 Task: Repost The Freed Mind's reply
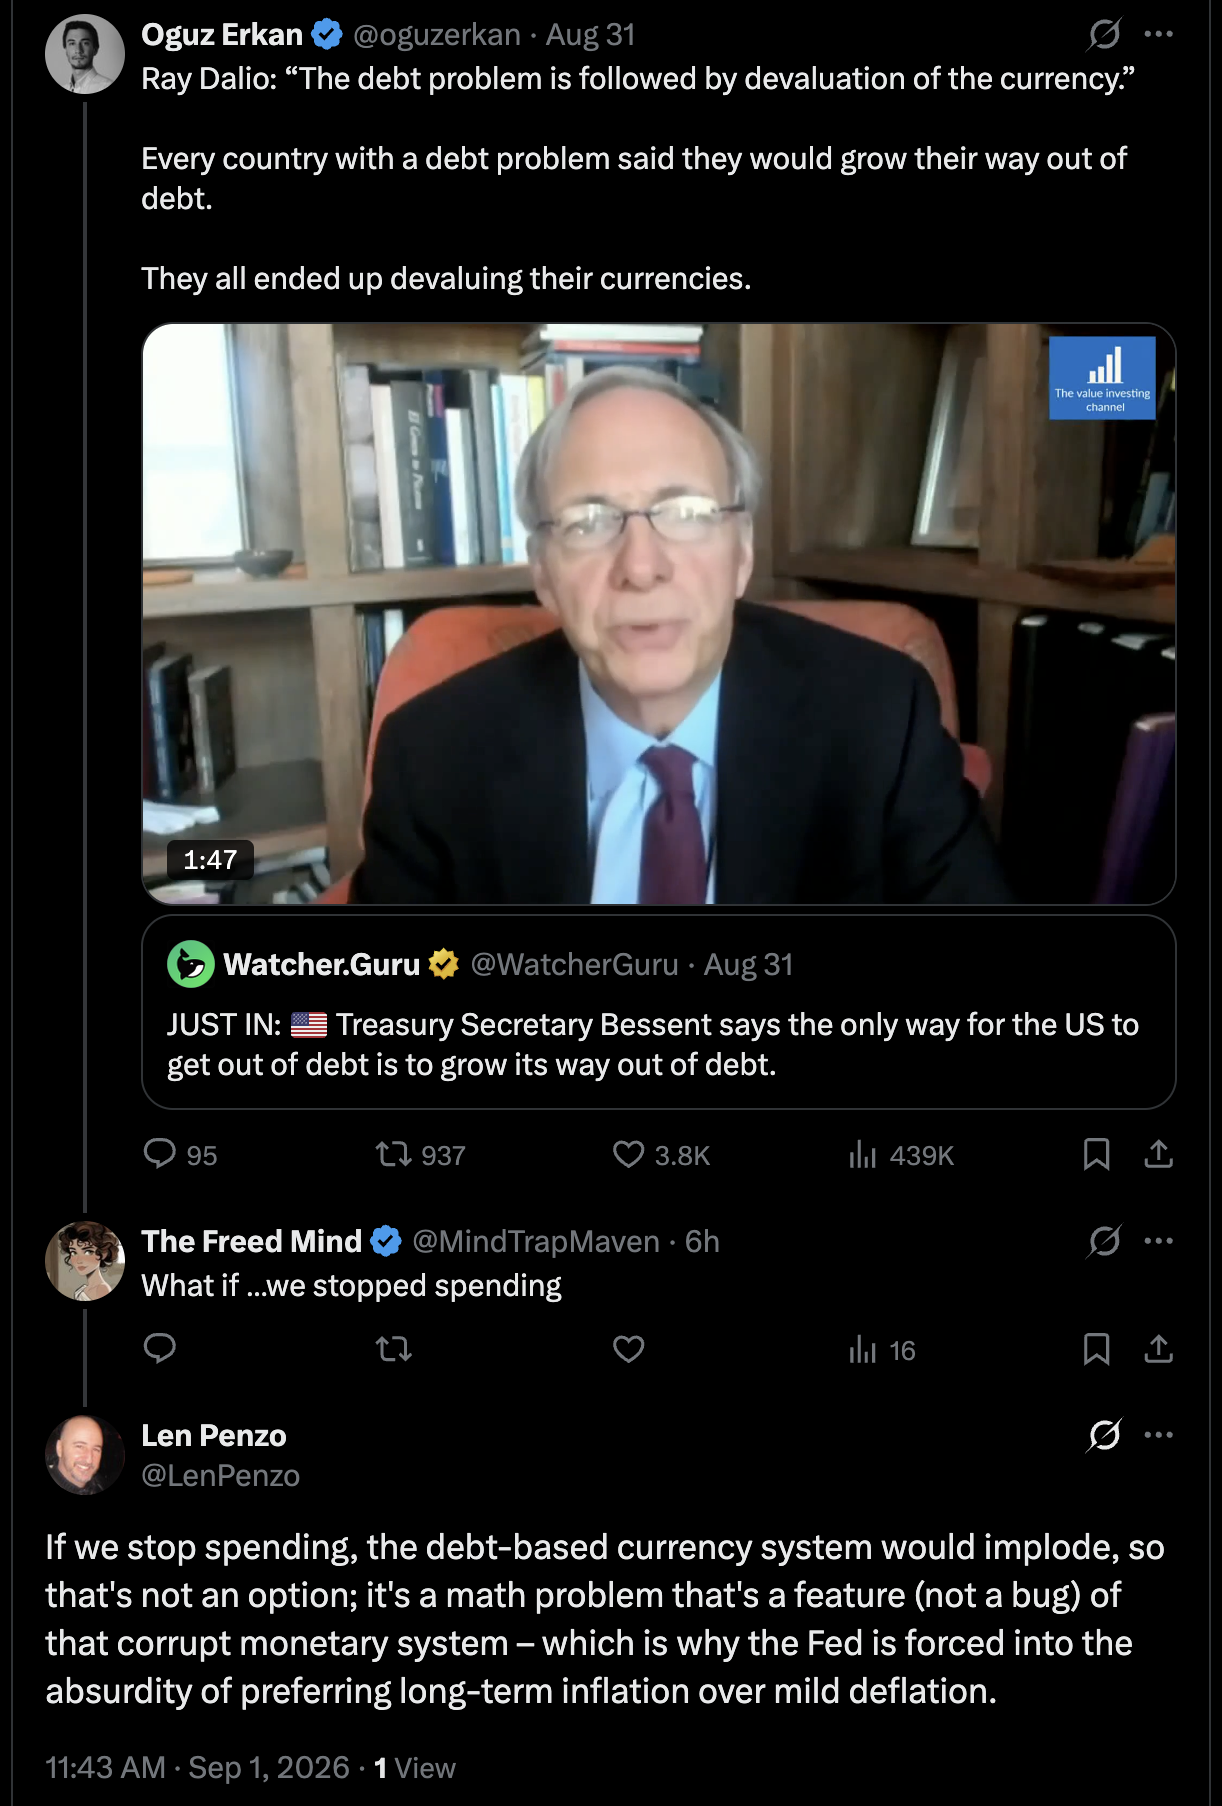click(x=393, y=1350)
